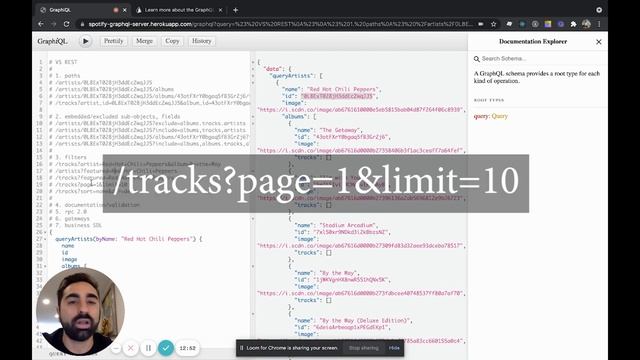Click the 12:52 recording timer
This screenshot has height=360, width=640.
click(x=187, y=348)
